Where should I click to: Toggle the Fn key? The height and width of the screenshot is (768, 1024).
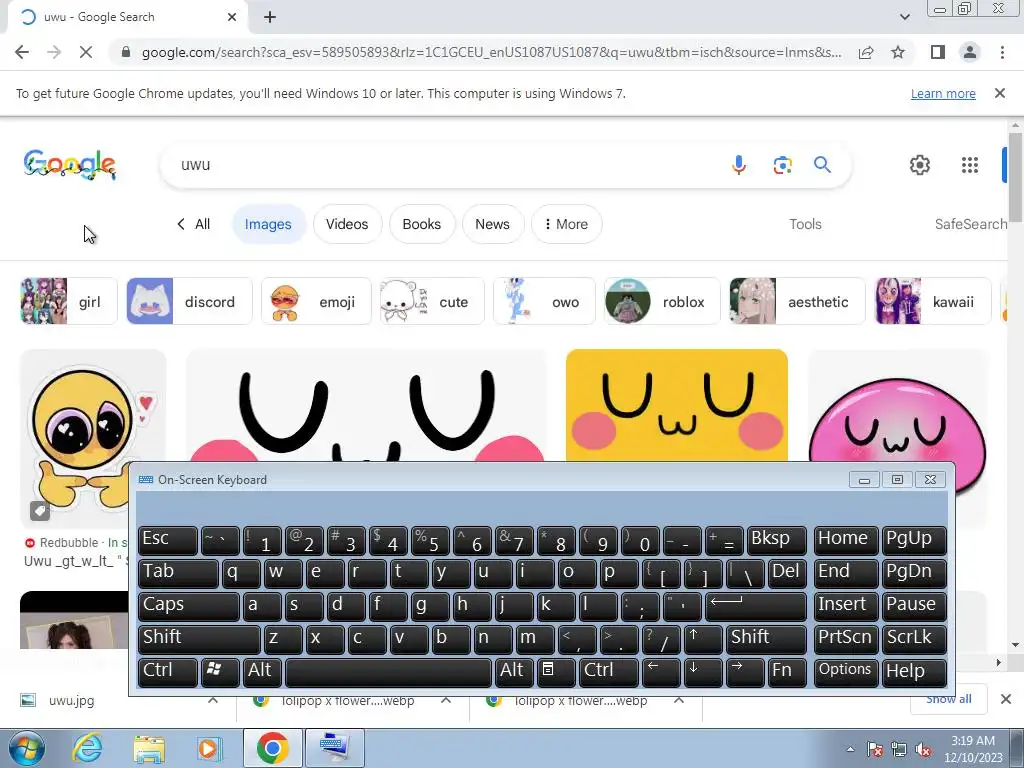[x=787, y=671]
